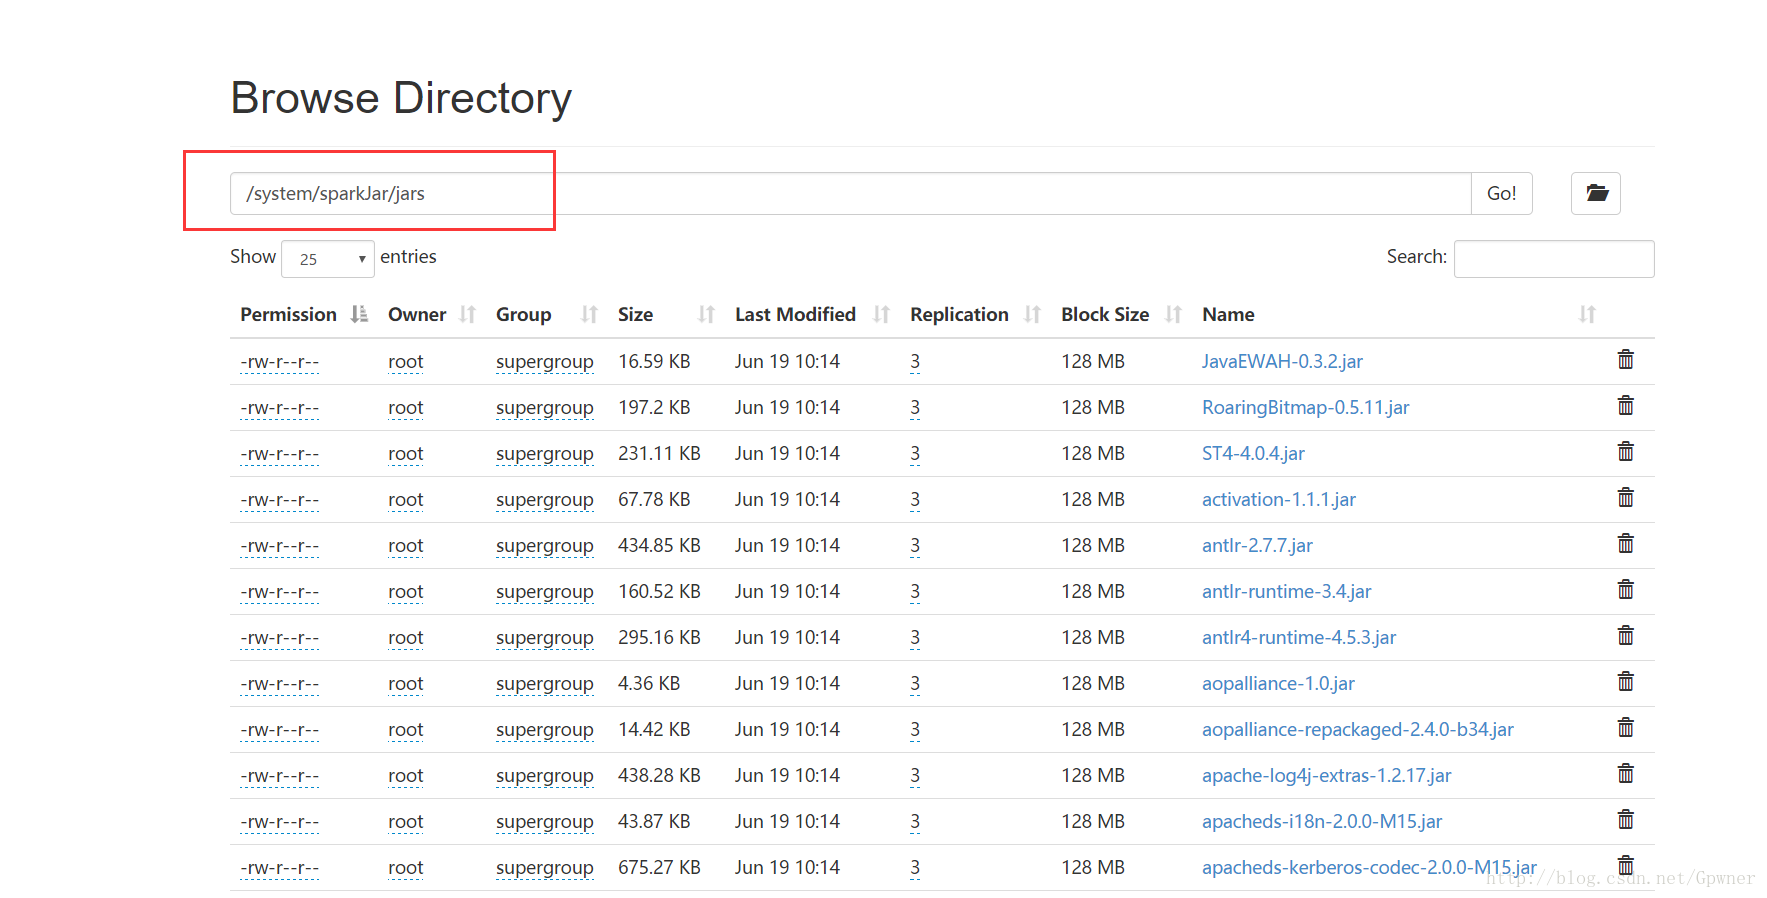Remove apacheds-i18n-2.0.0-M15.jar with trash icon
Viewport: 1767px width, 898px height.
[x=1625, y=820]
